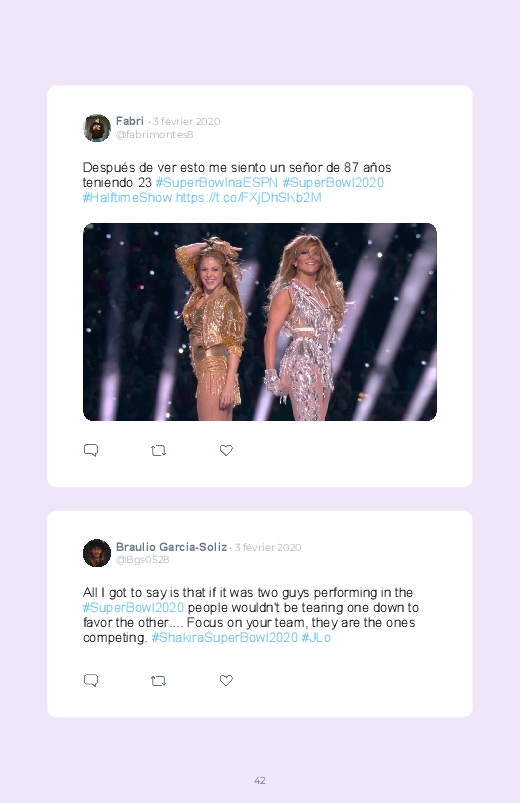Open Fabri's profile avatar

(97, 128)
